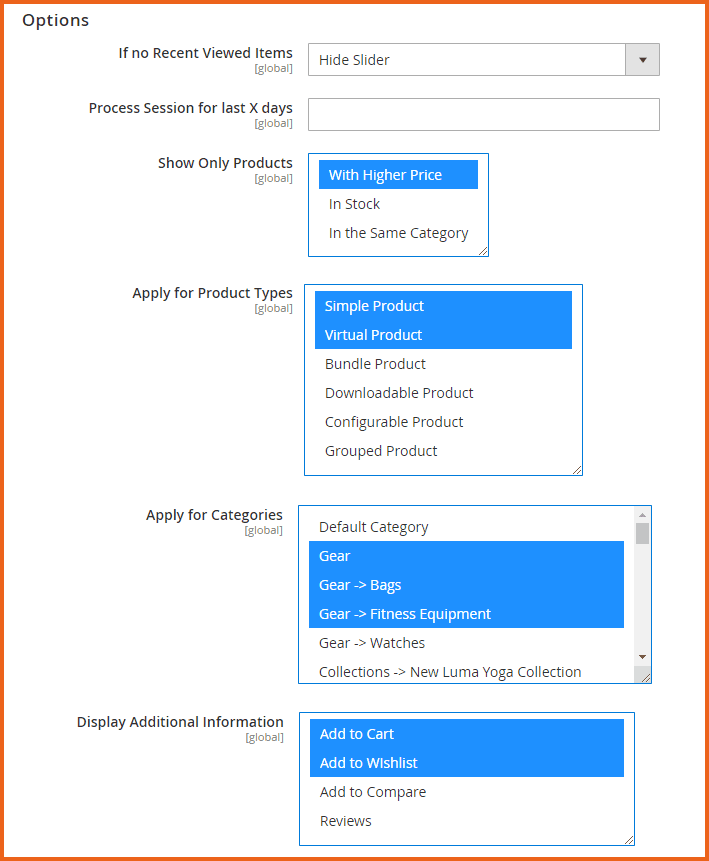The width and height of the screenshot is (709, 861).
Task: Pick Collections -> New Luma Yoga Collection
Action: [x=450, y=672]
